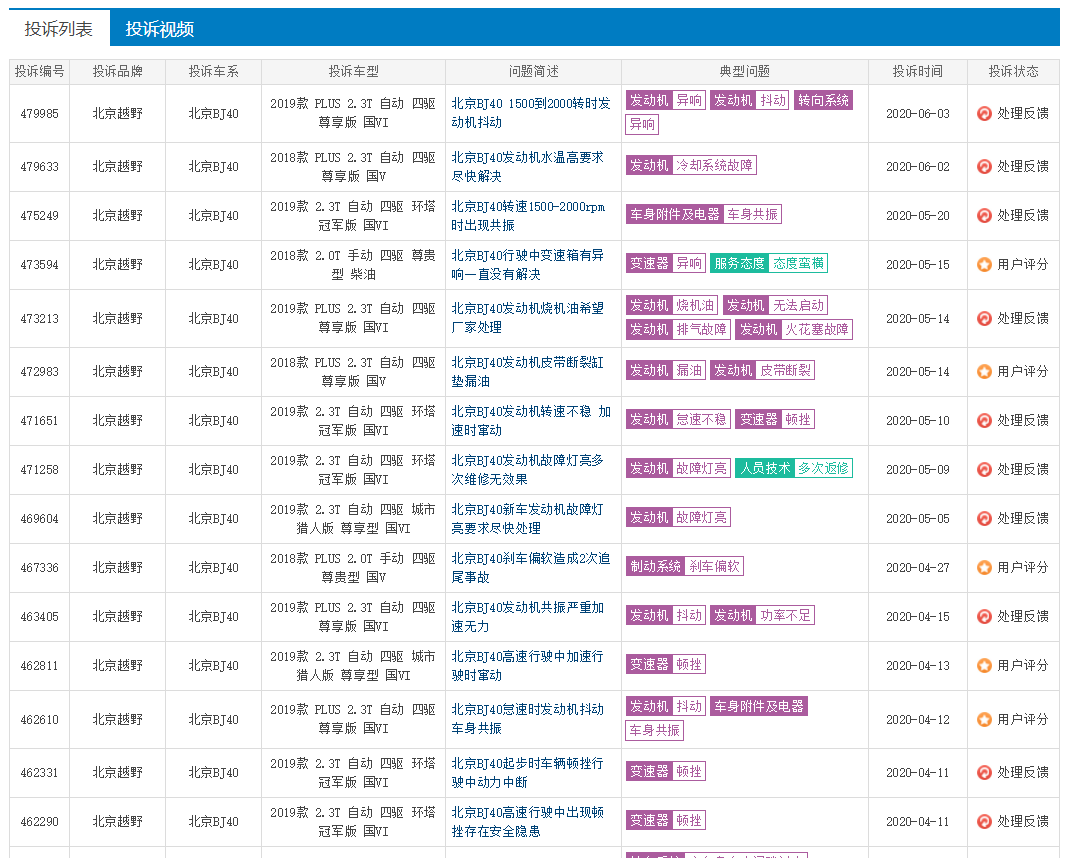Open the 投诉视频 tab

point(160,29)
